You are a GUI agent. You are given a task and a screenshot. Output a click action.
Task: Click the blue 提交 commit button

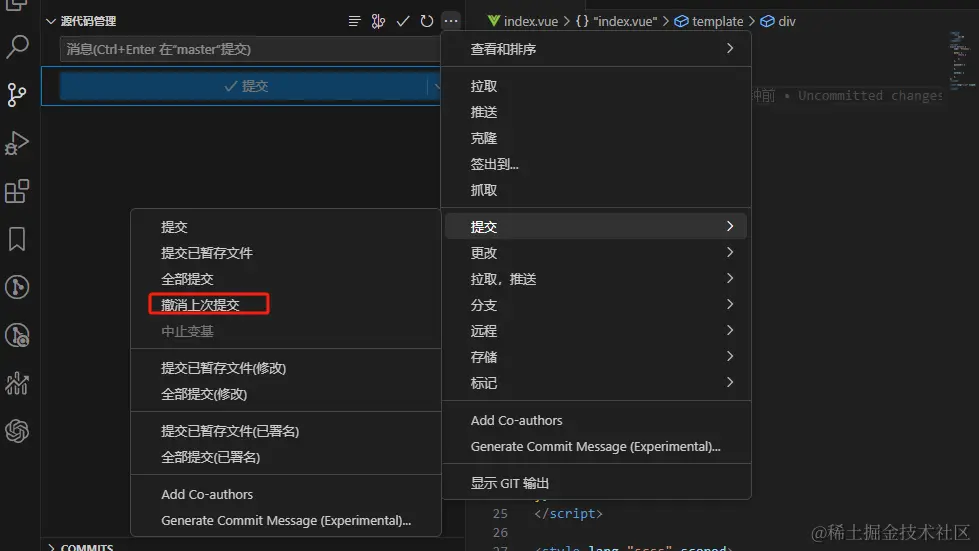[244, 86]
